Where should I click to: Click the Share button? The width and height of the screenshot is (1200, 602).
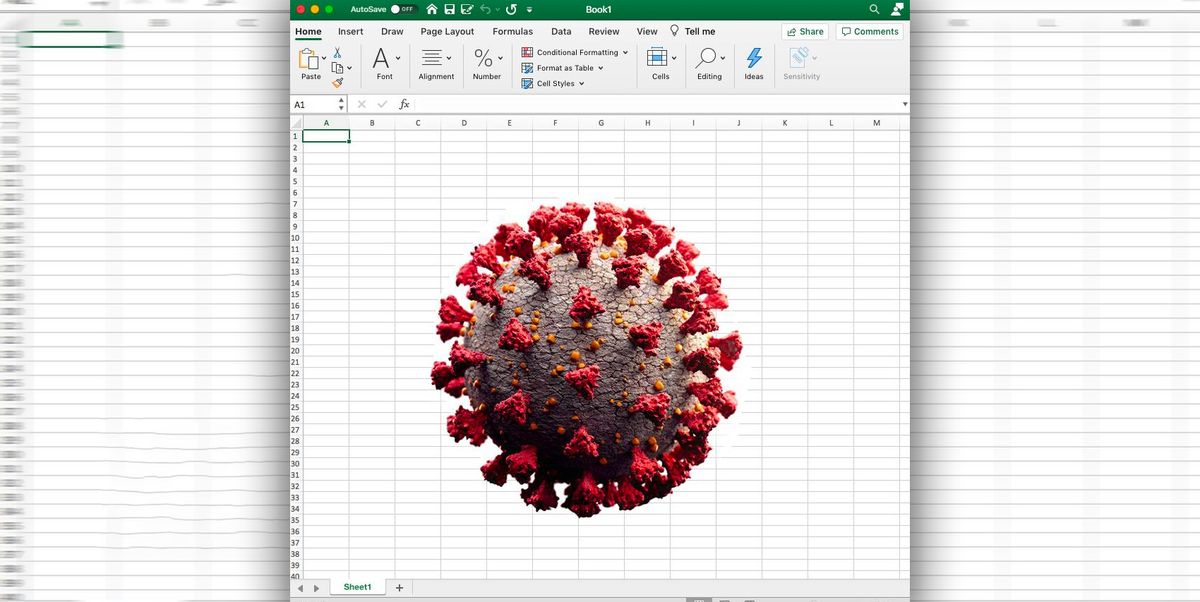tap(804, 31)
